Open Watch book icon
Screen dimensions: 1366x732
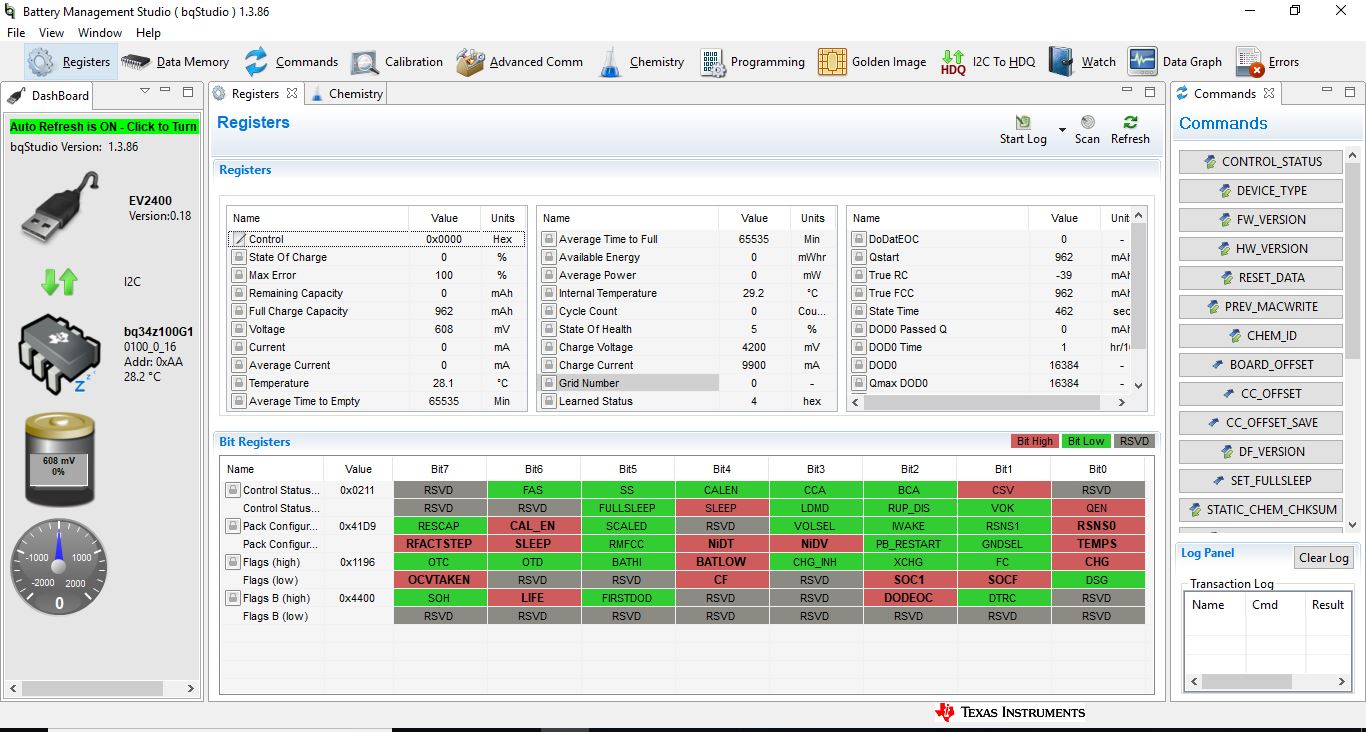tap(1061, 62)
